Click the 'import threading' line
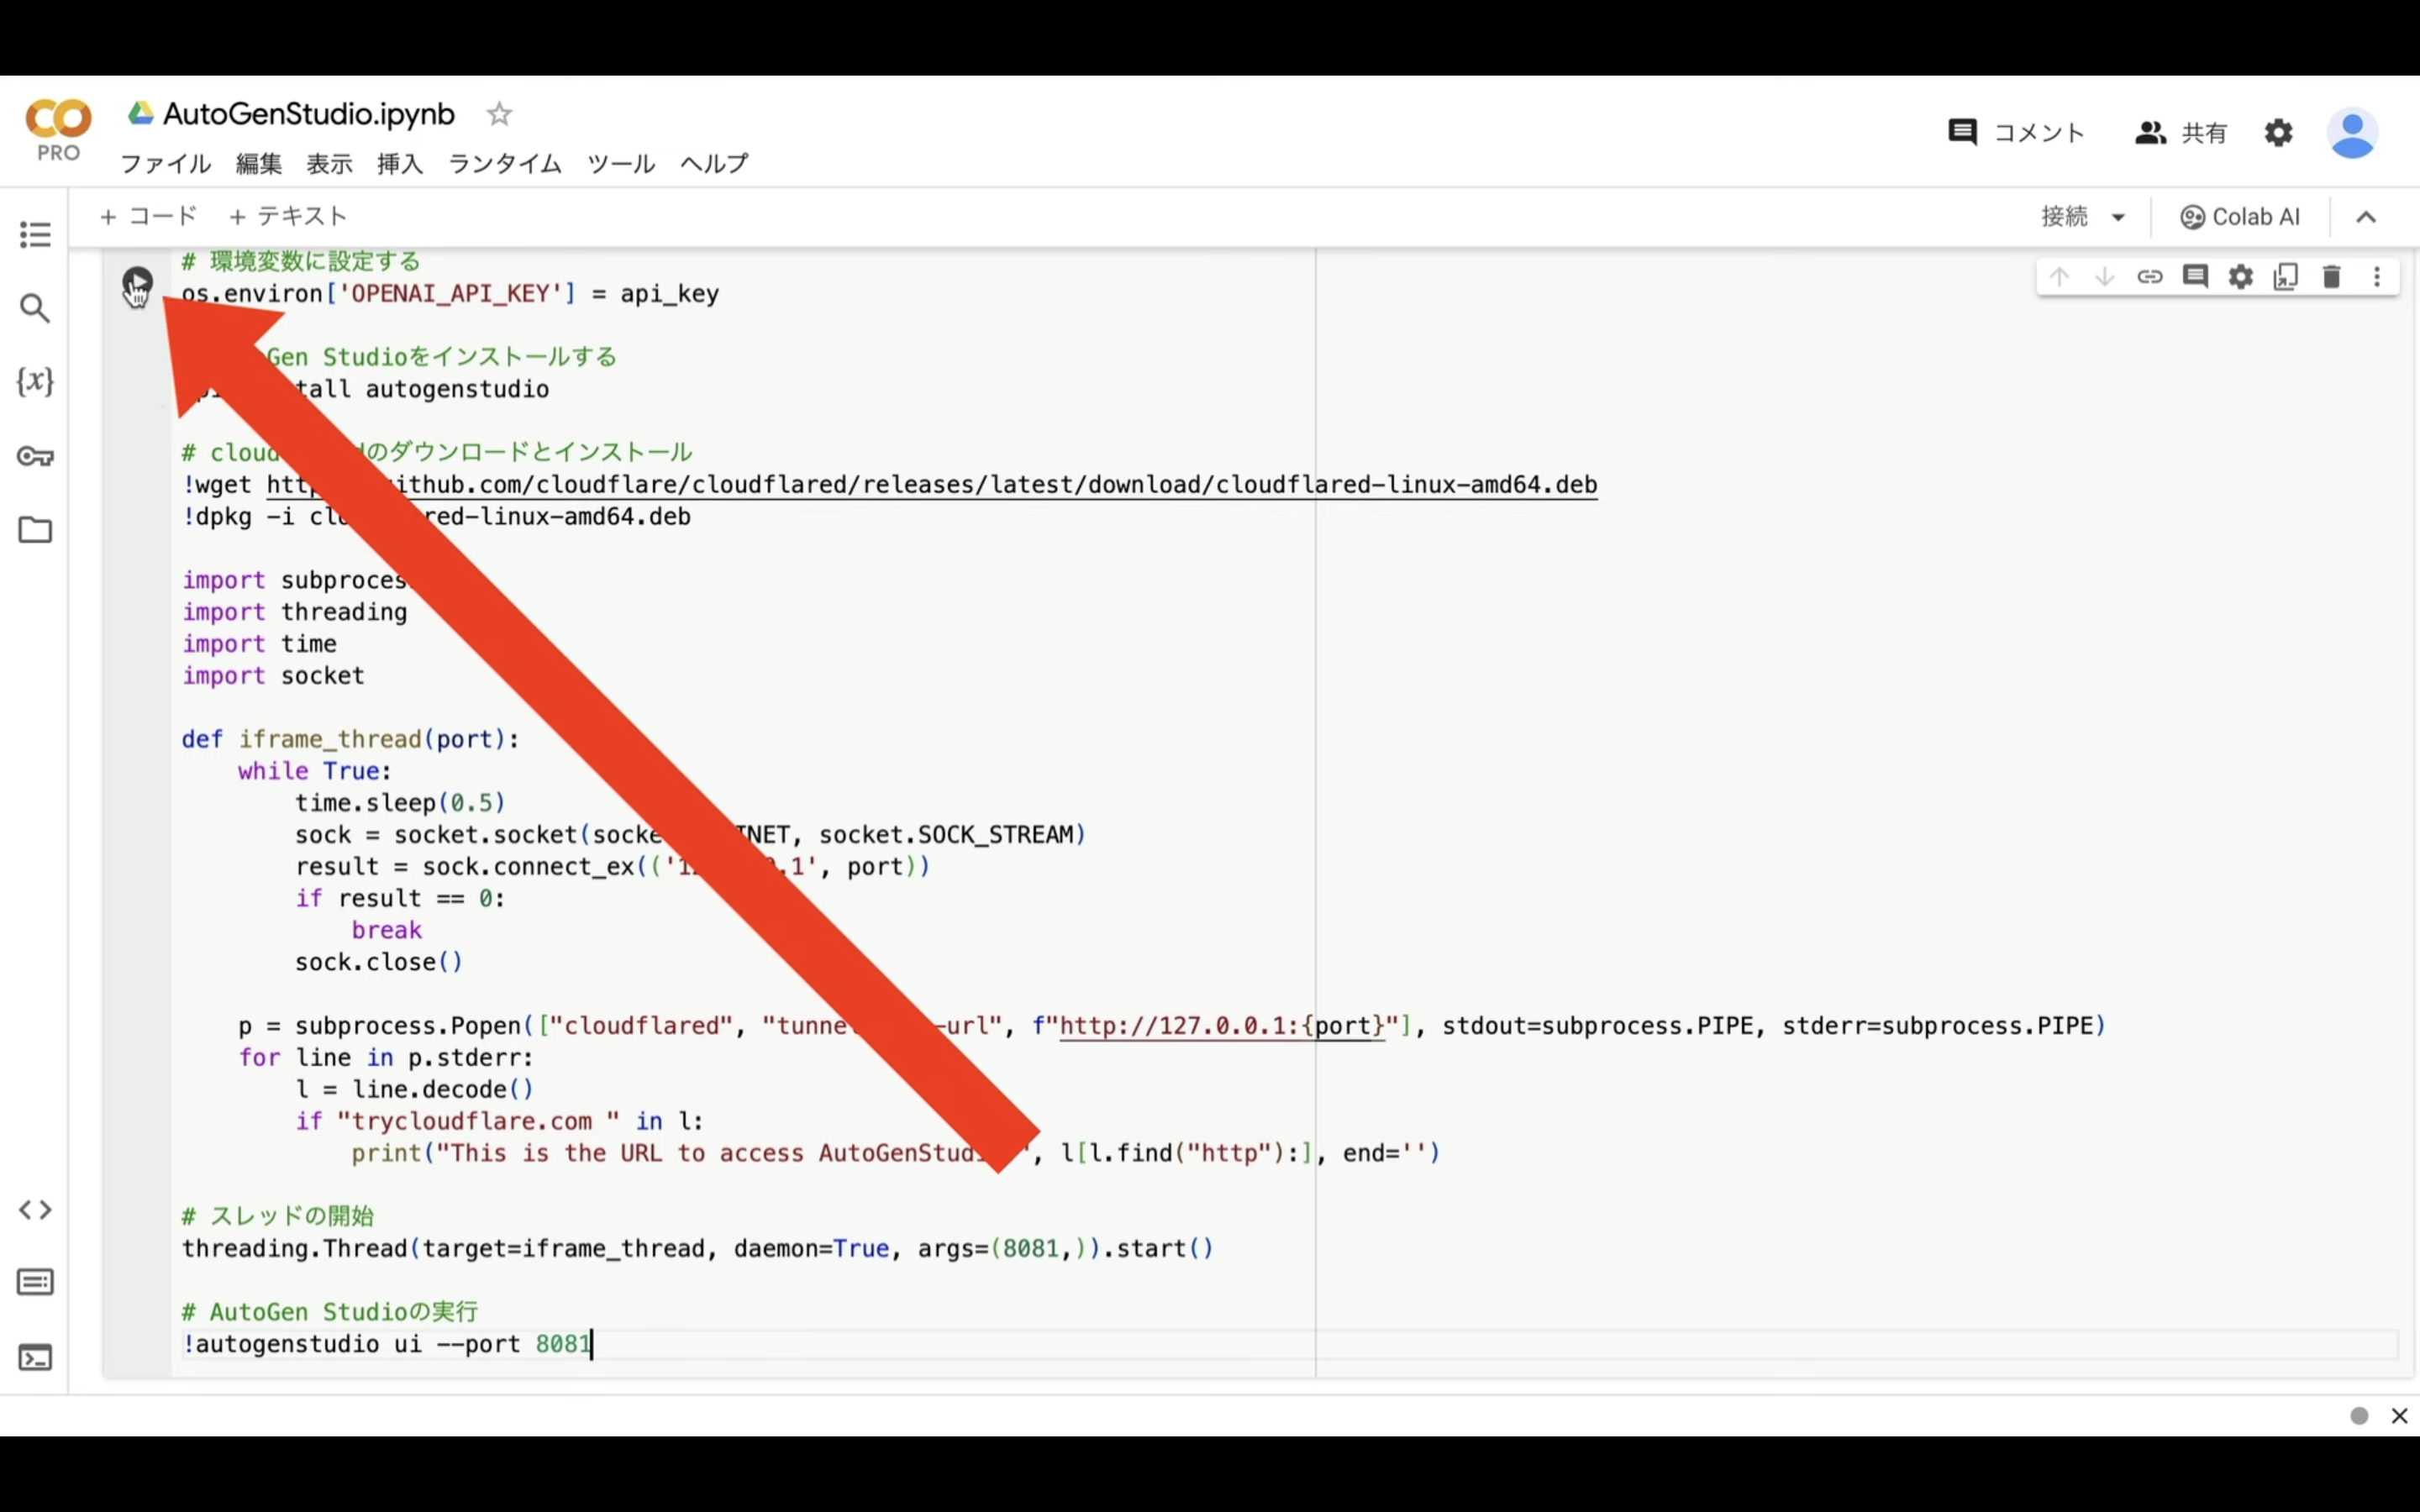Screen dimensions: 2420x1512 coord(295,612)
